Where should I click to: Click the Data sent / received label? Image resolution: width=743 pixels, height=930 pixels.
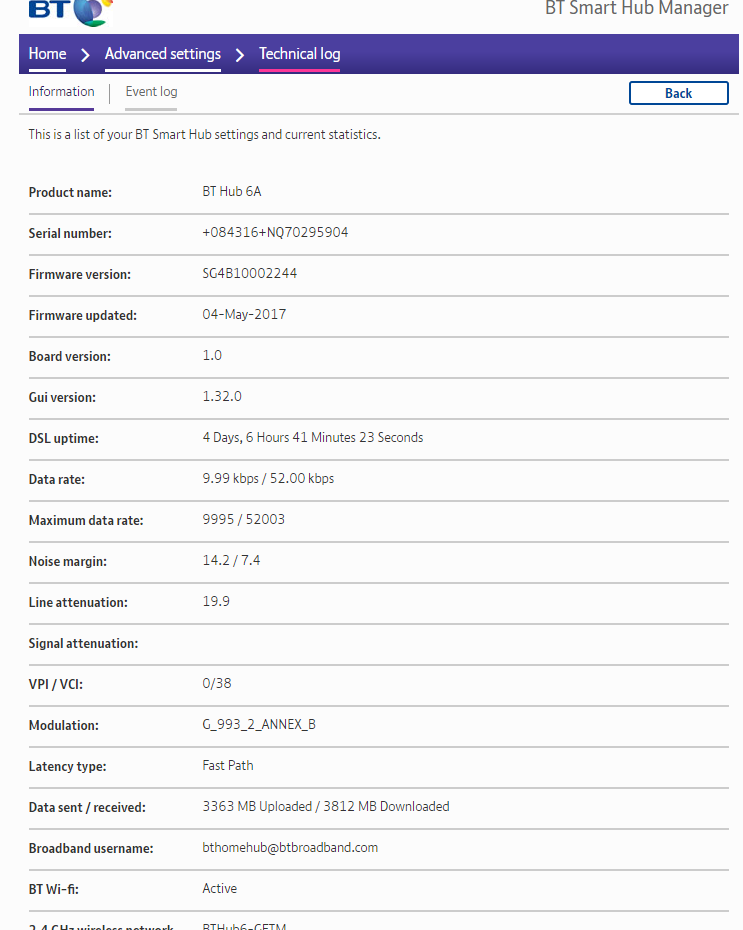(87, 808)
